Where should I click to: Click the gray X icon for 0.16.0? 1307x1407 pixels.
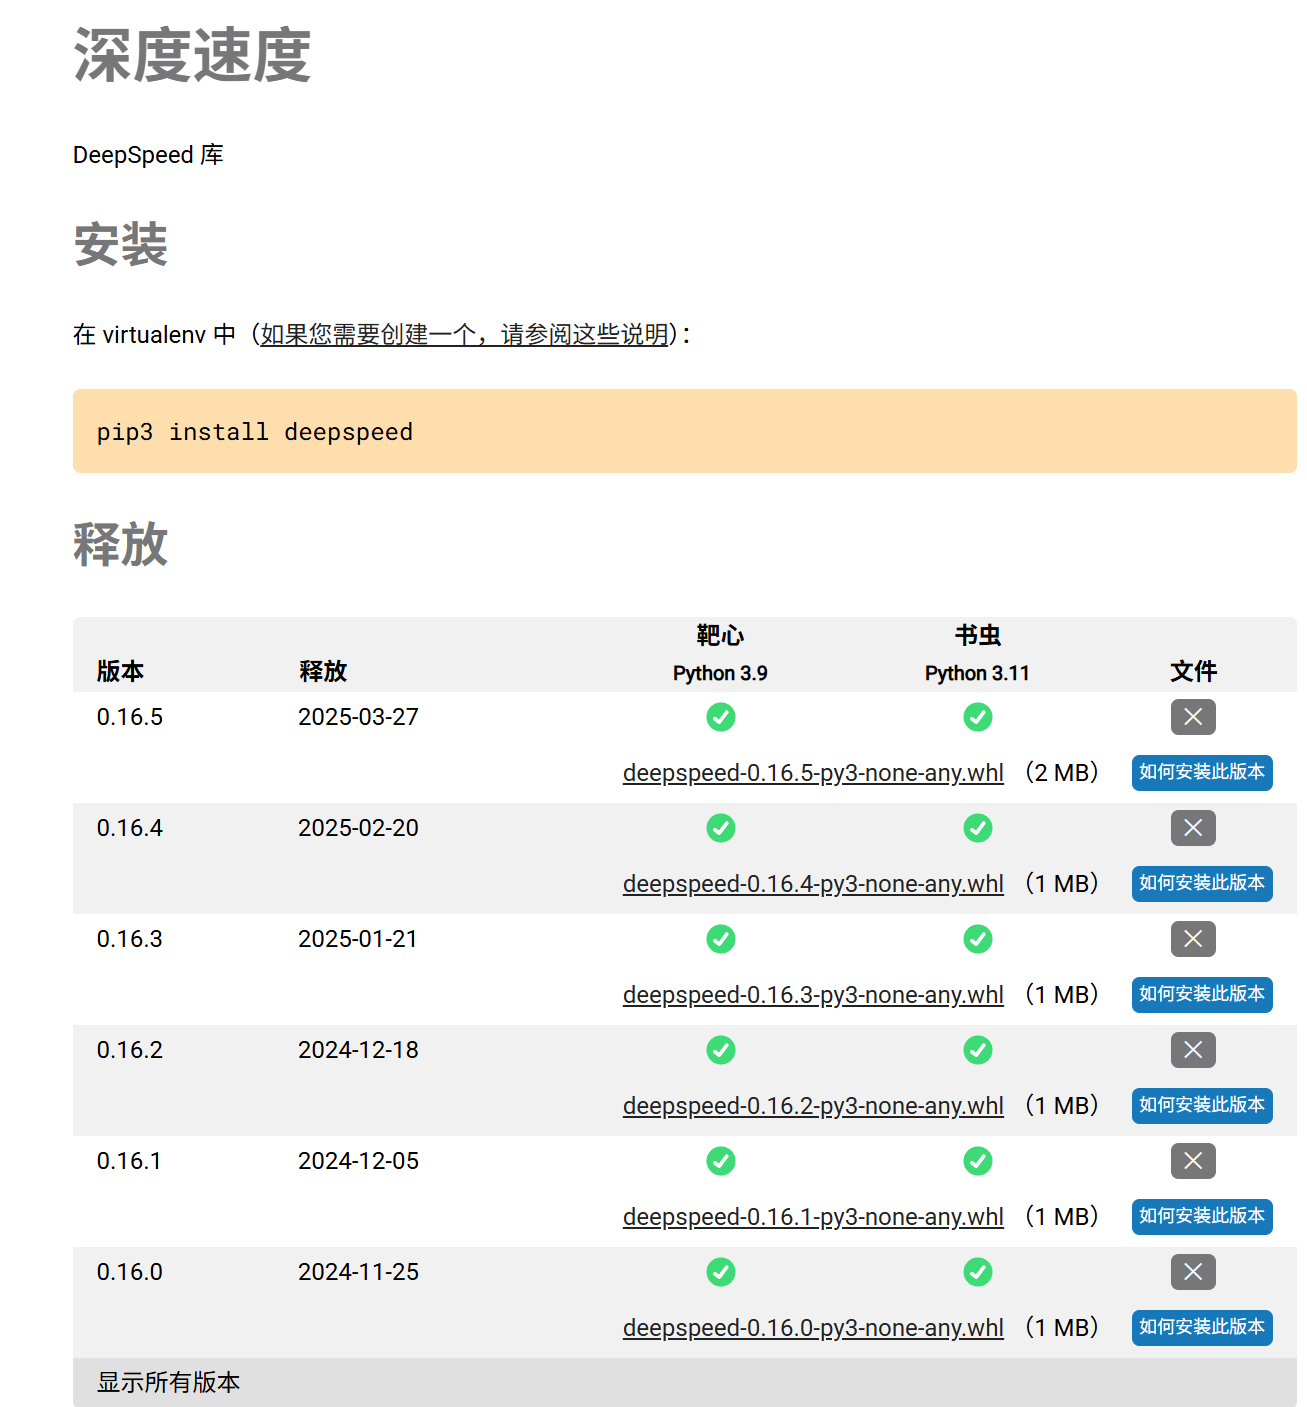[x=1193, y=1272]
